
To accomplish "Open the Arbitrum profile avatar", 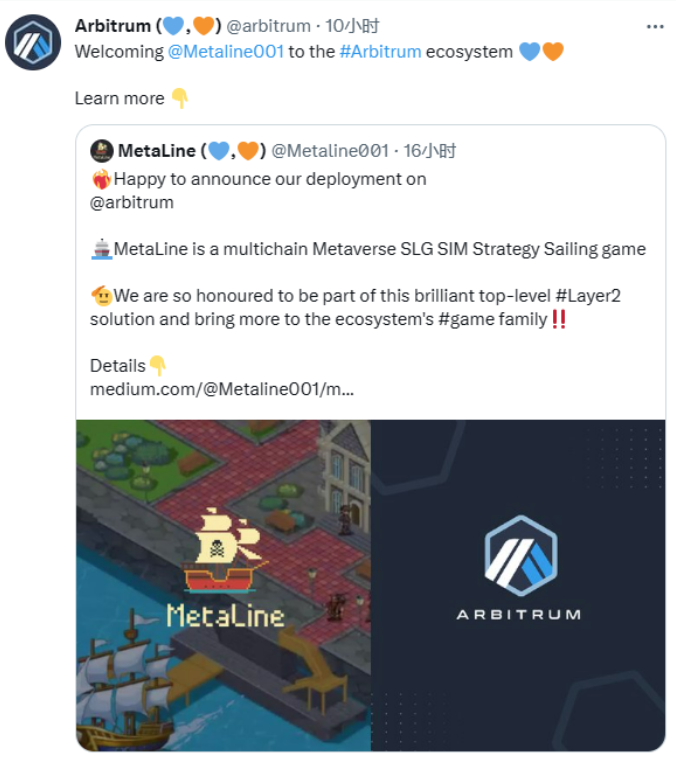I will click(x=33, y=42).
